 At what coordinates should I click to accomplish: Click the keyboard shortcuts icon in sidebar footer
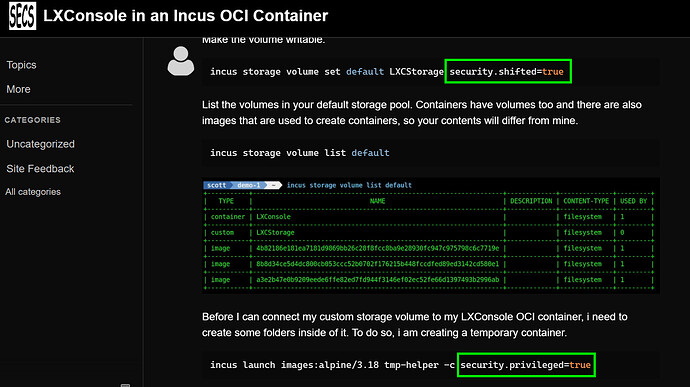point(125,385)
